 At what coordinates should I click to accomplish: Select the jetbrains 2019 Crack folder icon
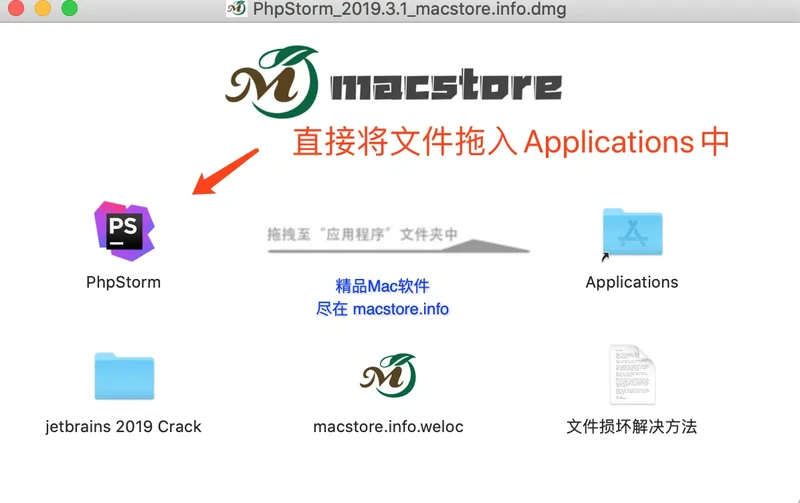point(123,377)
